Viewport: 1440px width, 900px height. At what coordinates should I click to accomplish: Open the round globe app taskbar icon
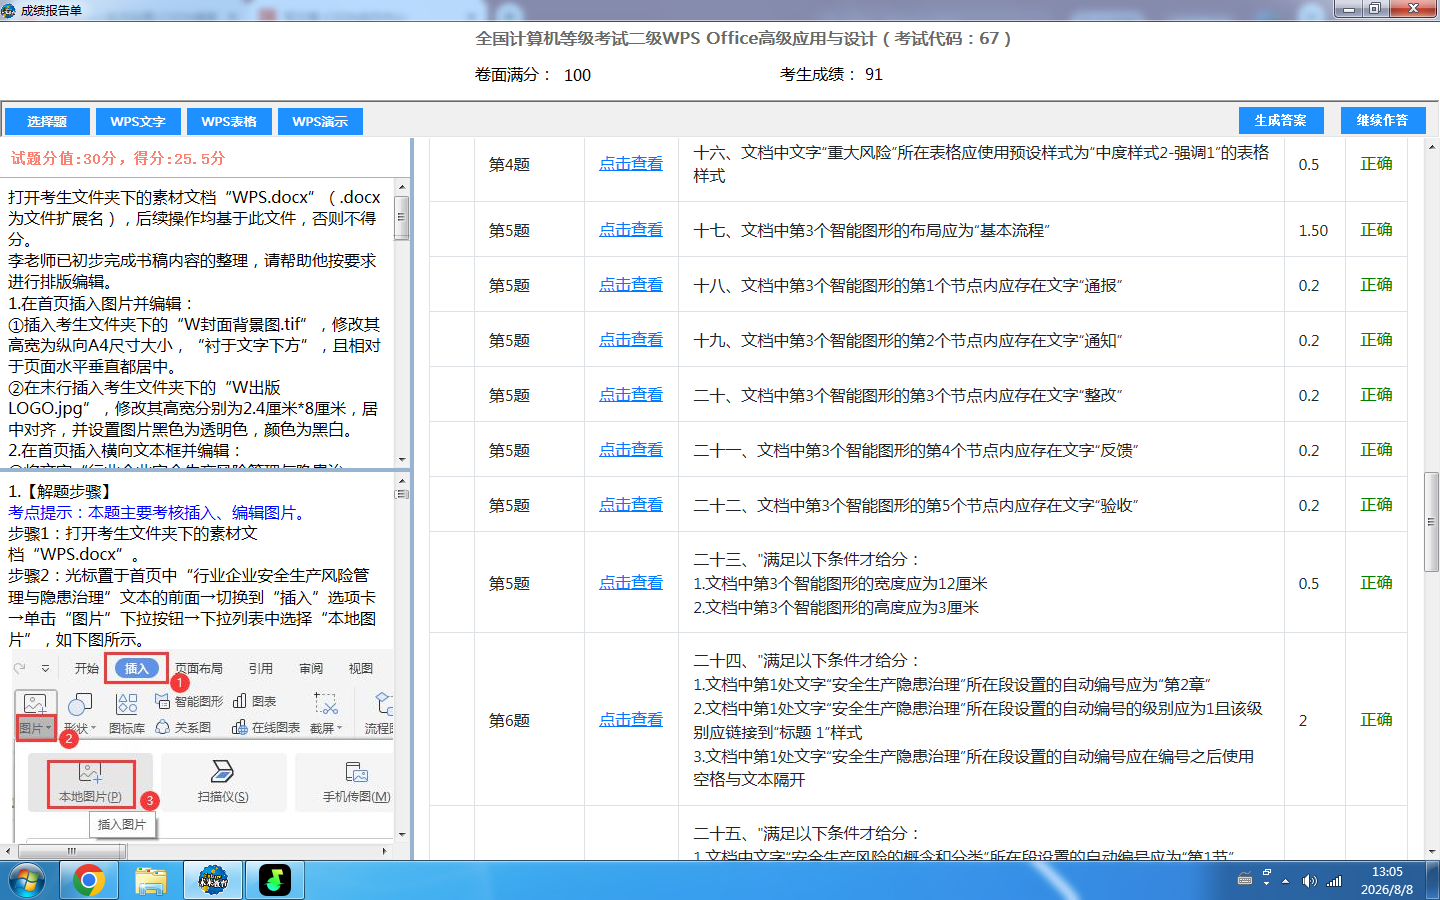pos(213,880)
